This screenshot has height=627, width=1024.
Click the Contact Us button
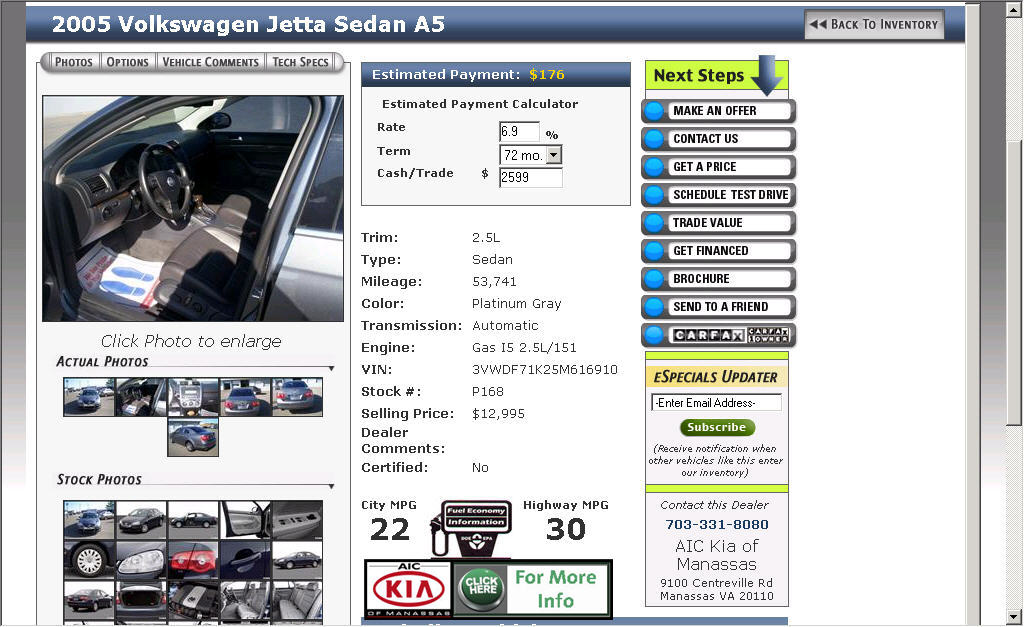coord(718,139)
